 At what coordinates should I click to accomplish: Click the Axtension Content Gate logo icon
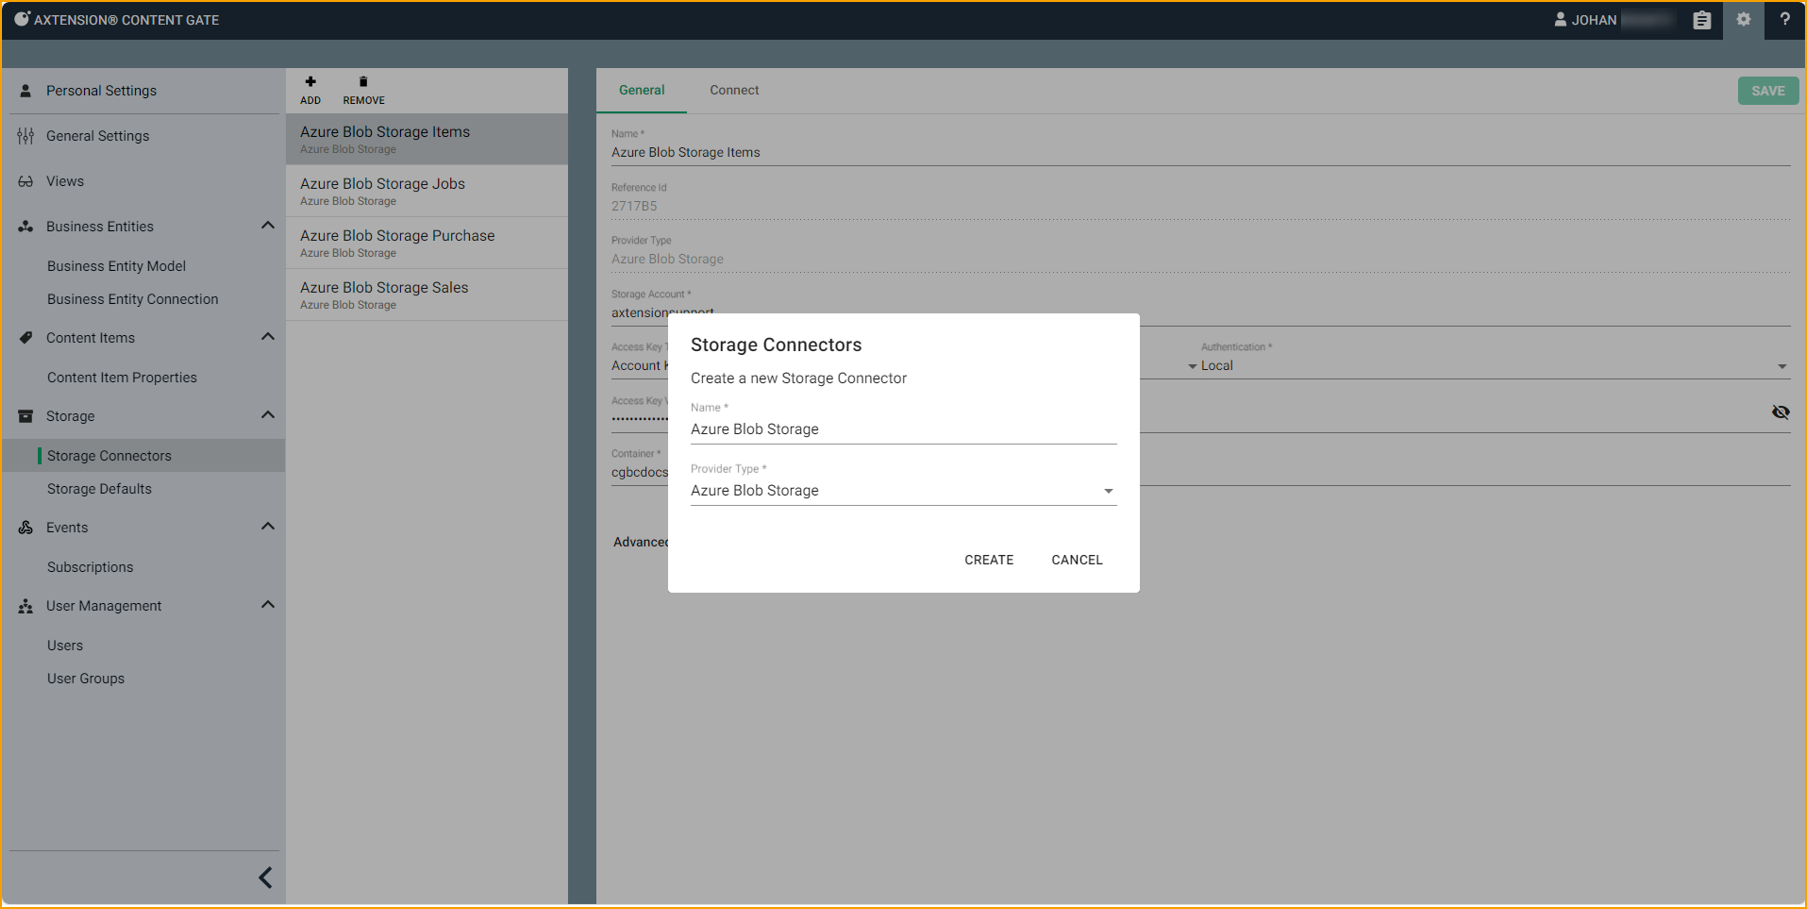[x=21, y=19]
